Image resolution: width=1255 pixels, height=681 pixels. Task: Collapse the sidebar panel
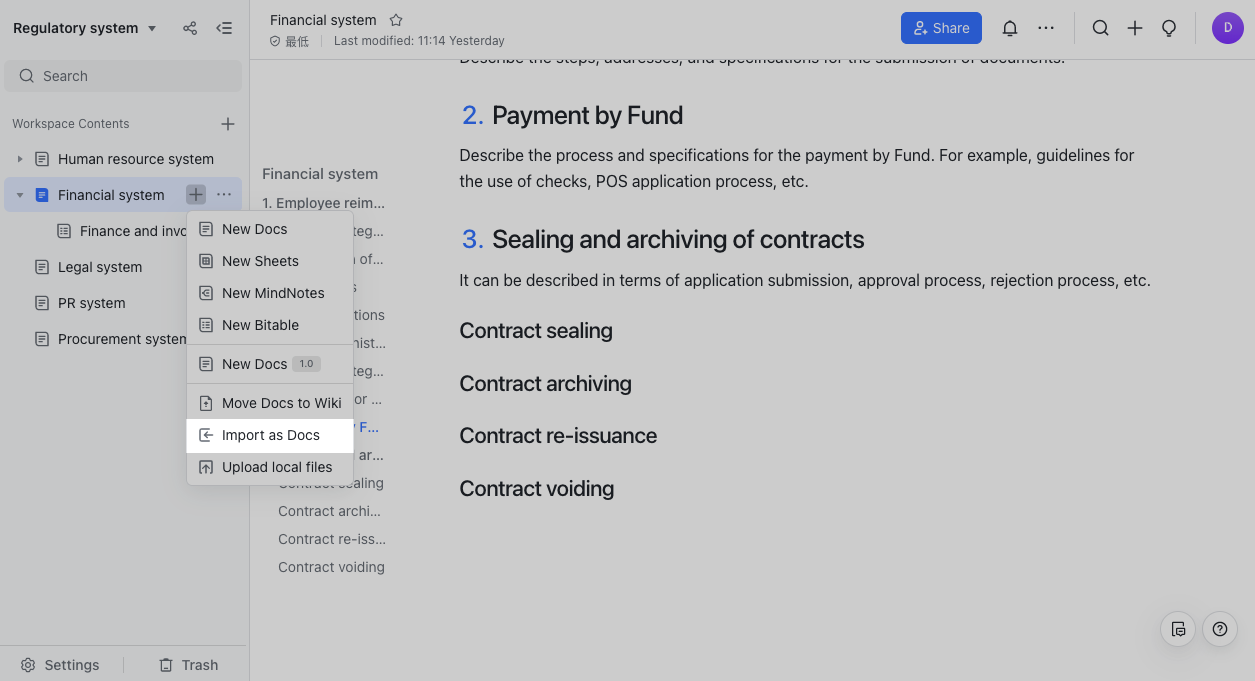[224, 28]
